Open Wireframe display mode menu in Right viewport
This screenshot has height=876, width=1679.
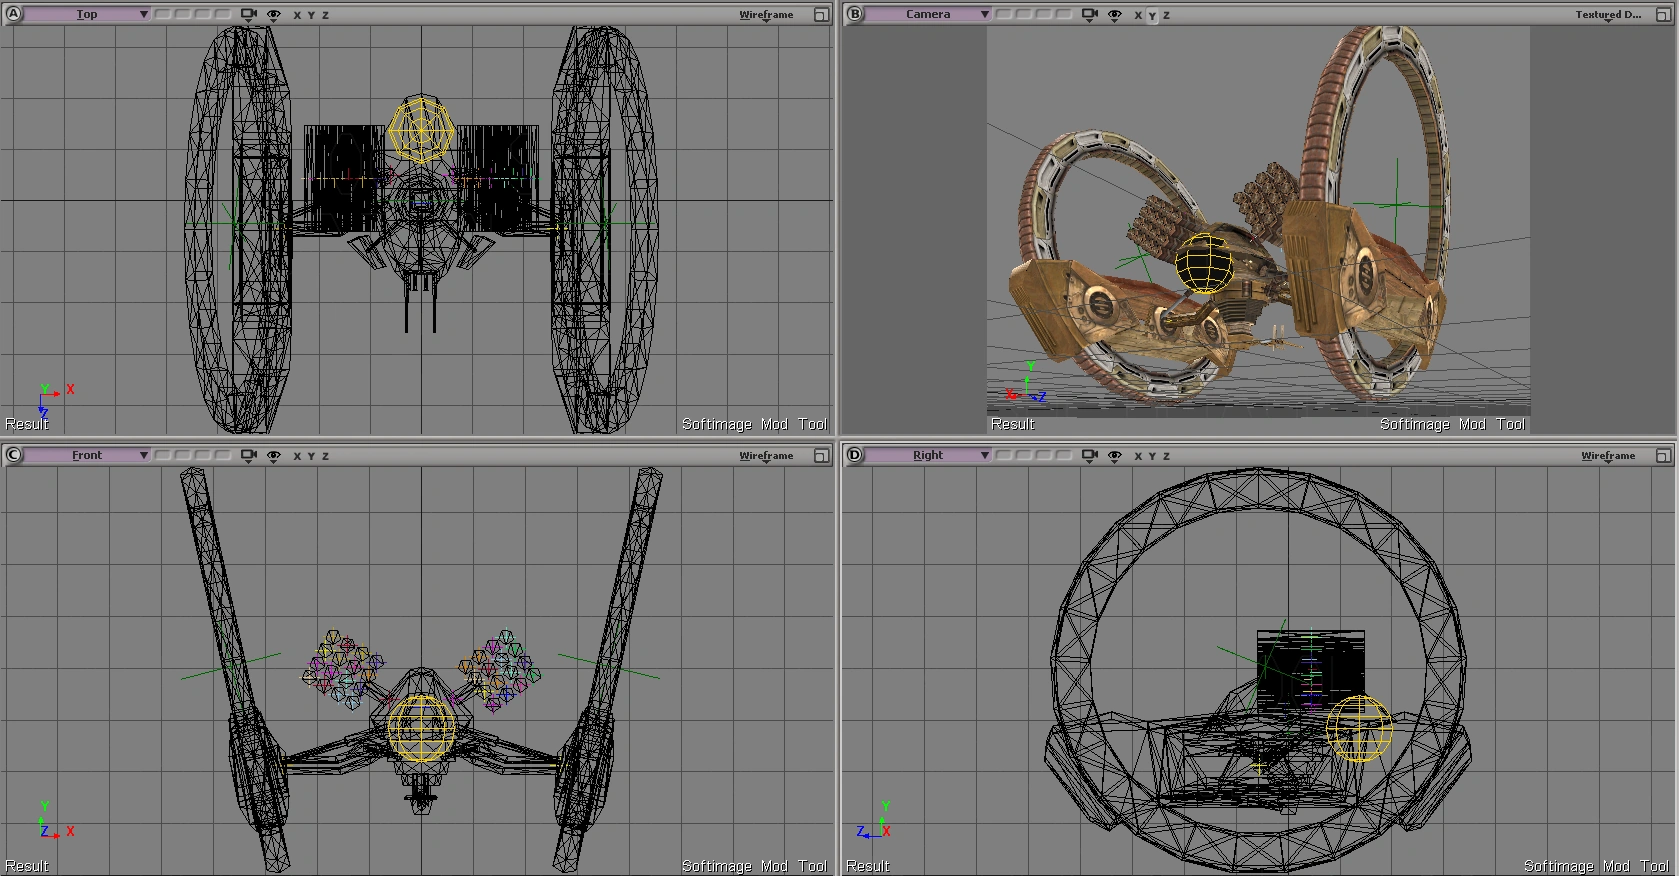click(x=1607, y=456)
